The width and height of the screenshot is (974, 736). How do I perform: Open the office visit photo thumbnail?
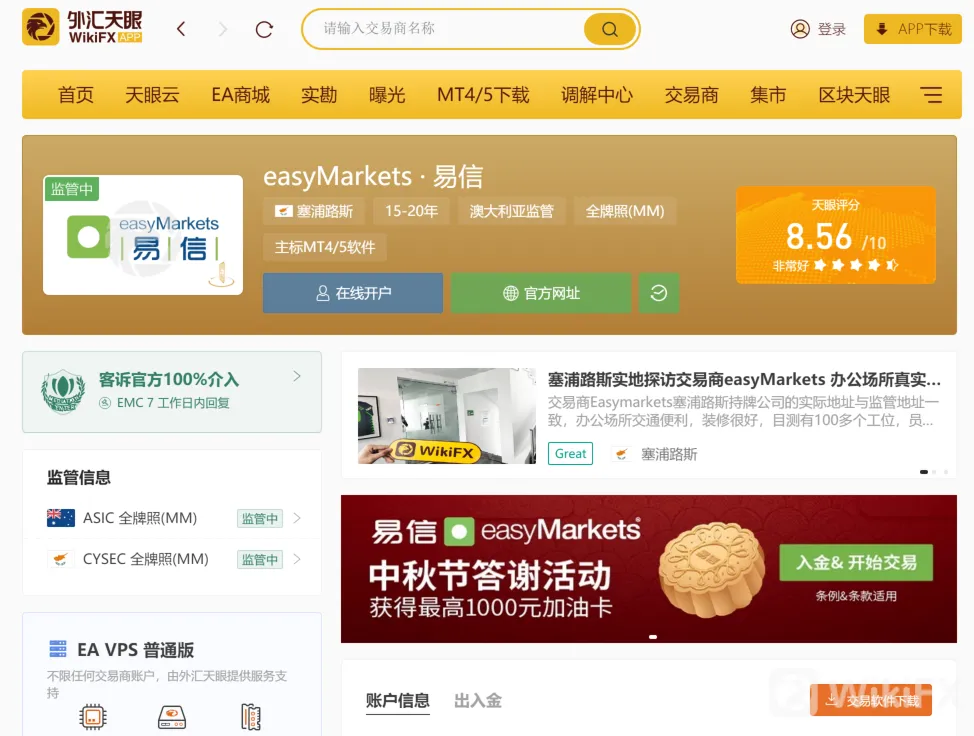447,416
